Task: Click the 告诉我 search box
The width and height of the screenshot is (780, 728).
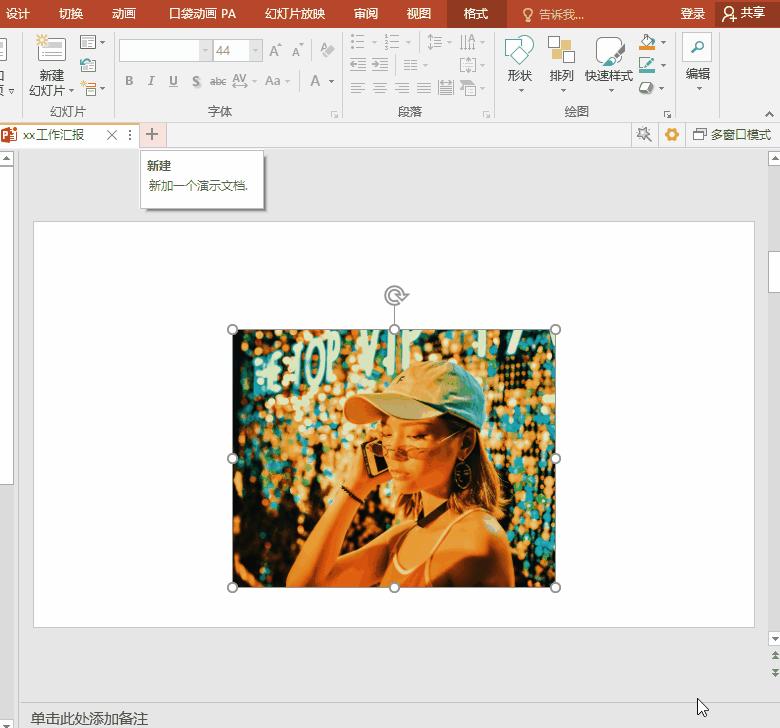Action: tap(554, 14)
